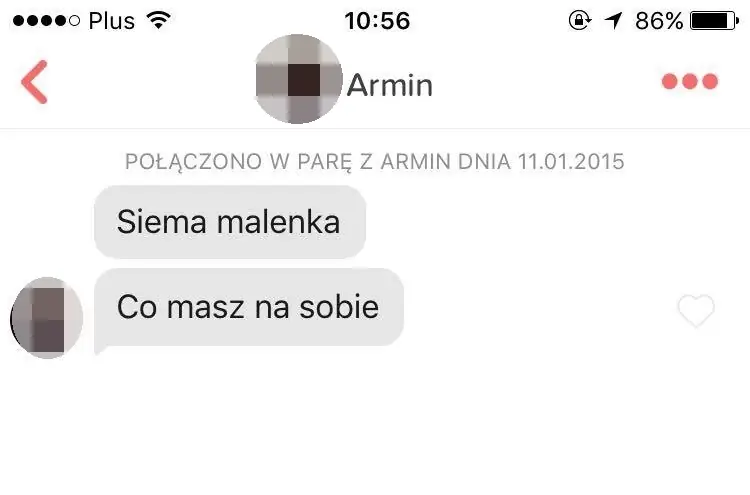Tap the red back arrow
The height and width of the screenshot is (495, 750).
pyautogui.click(x=34, y=82)
